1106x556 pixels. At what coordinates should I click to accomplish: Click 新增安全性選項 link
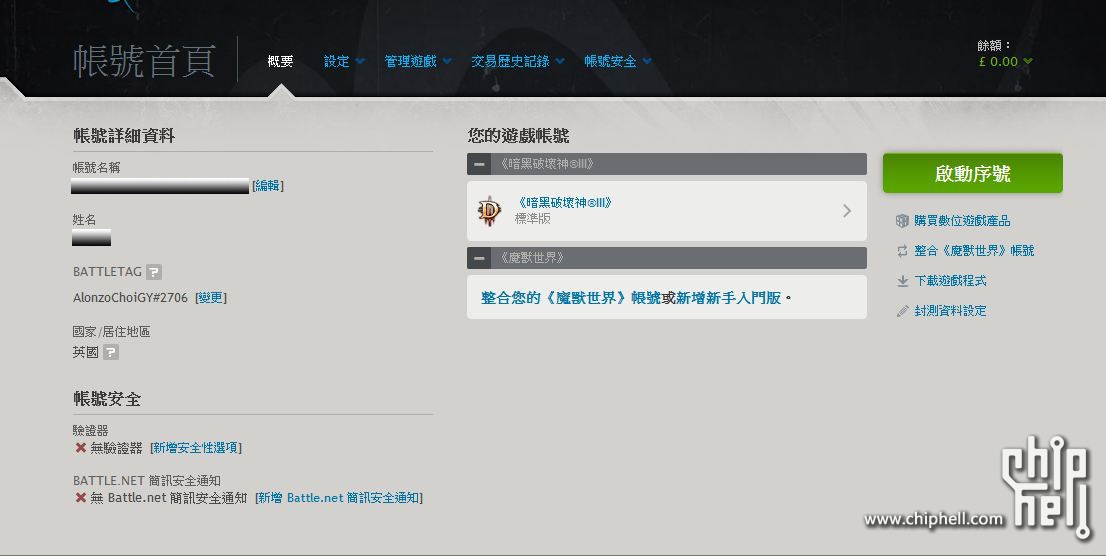[195, 448]
